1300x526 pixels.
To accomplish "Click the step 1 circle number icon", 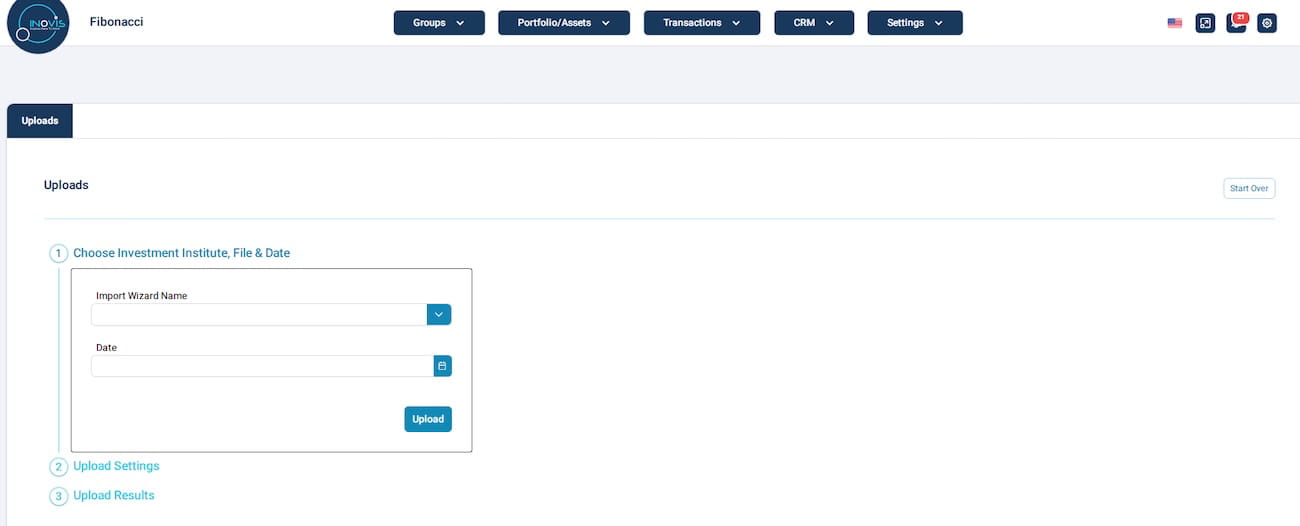I will [59, 254].
